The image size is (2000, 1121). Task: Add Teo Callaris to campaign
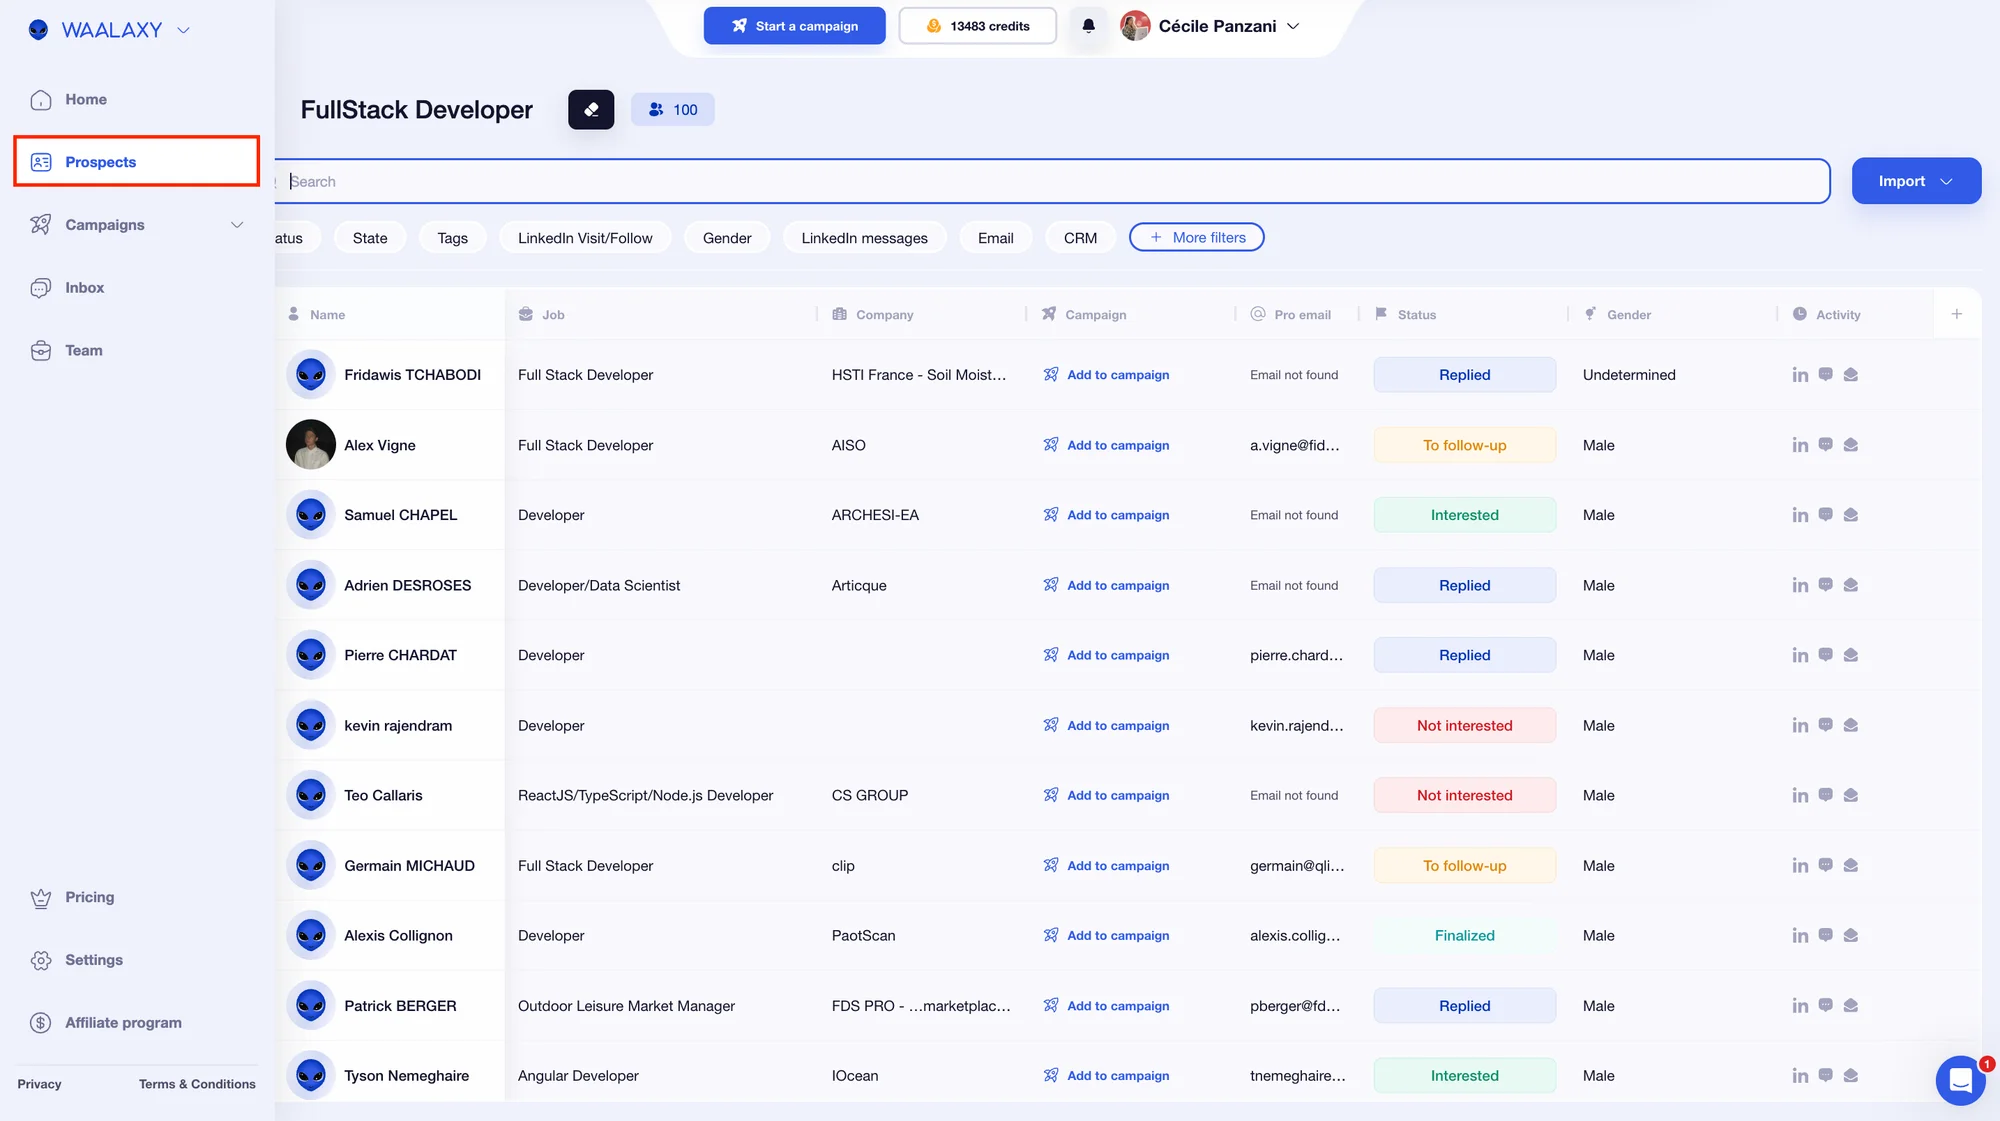(1106, 795)
